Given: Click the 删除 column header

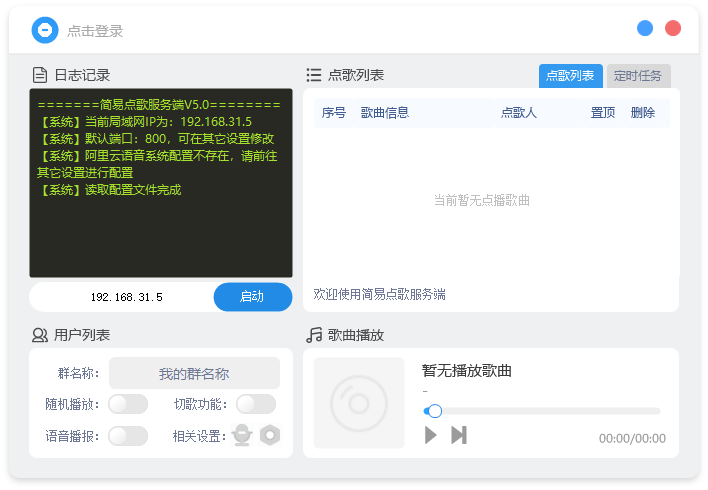Looking at the screenshot, I should click(643, 112).
